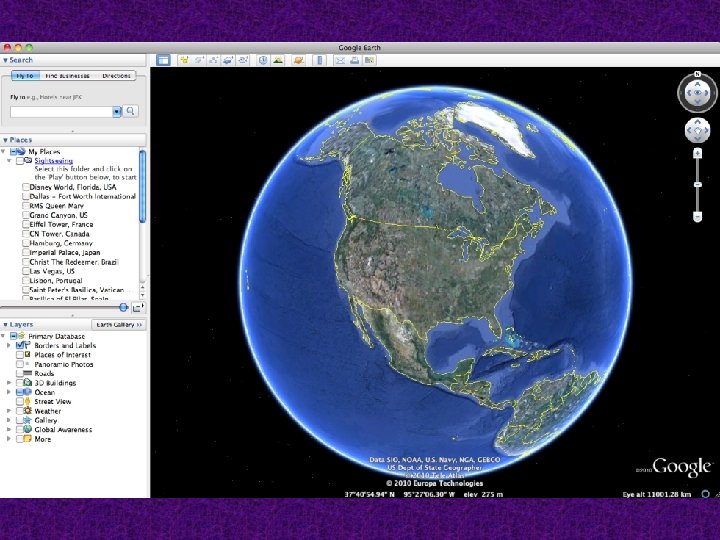Enable the Panoramio Photos layer checkbox
The height and width of the screenshot is (540, 720).
tap(20, 364)
